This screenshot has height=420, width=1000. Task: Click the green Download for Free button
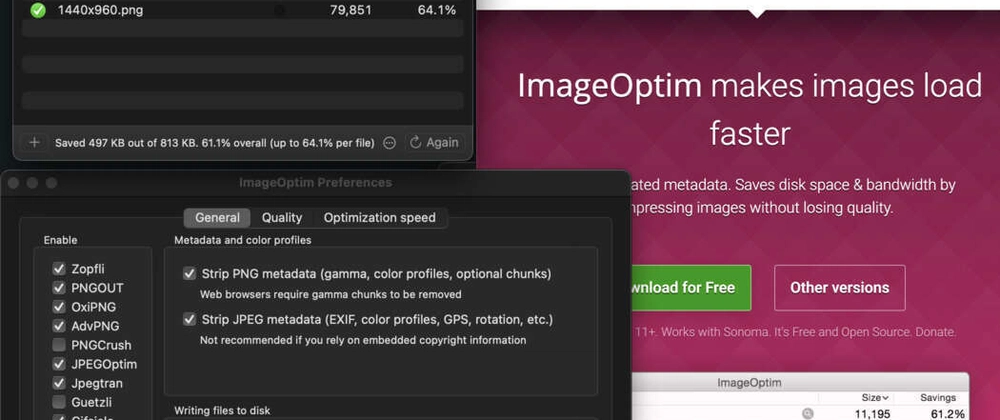[x=691, y=287]
